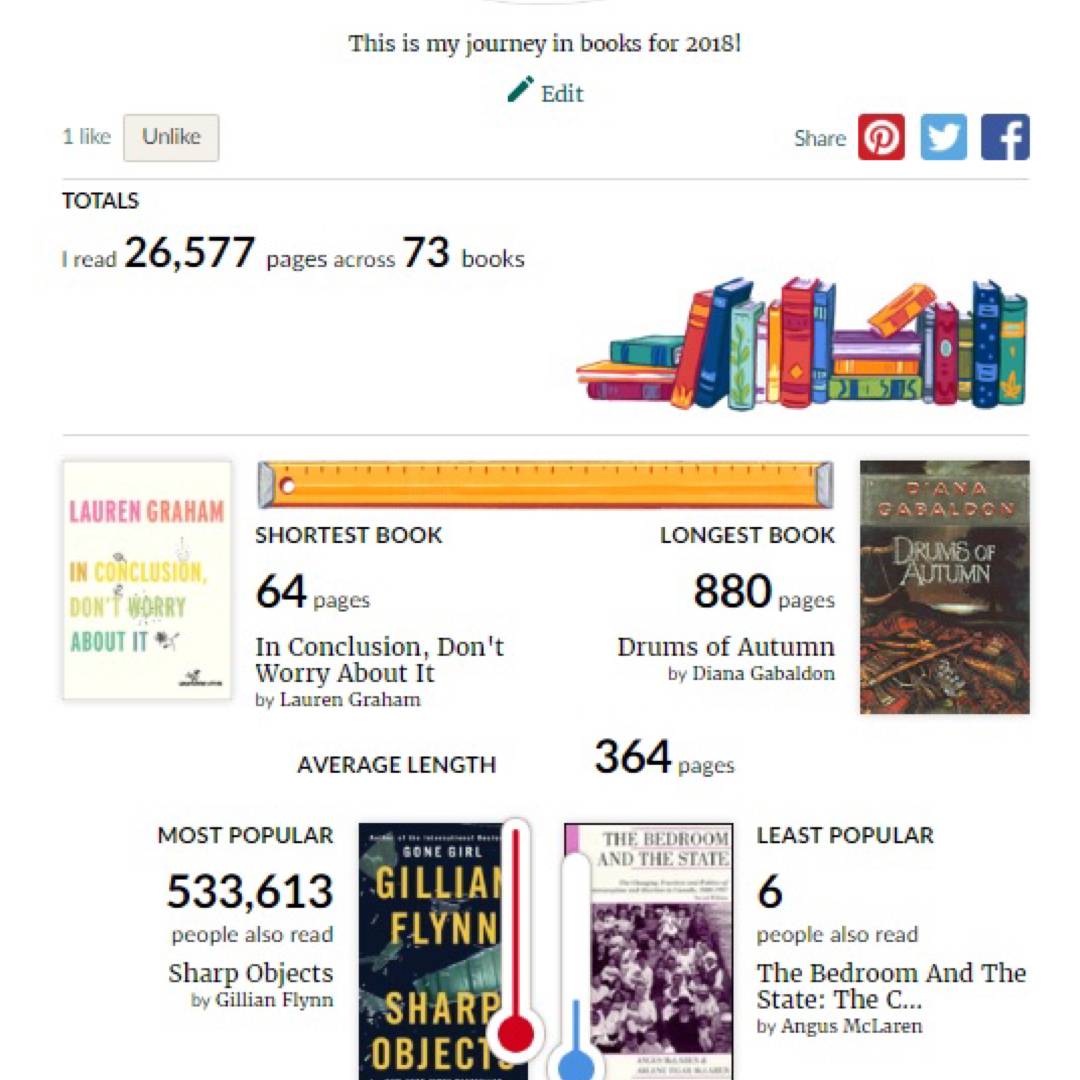Open "The Bedroom And The State" title link
1080x1080 pixels.
click(x=890, y=986)
